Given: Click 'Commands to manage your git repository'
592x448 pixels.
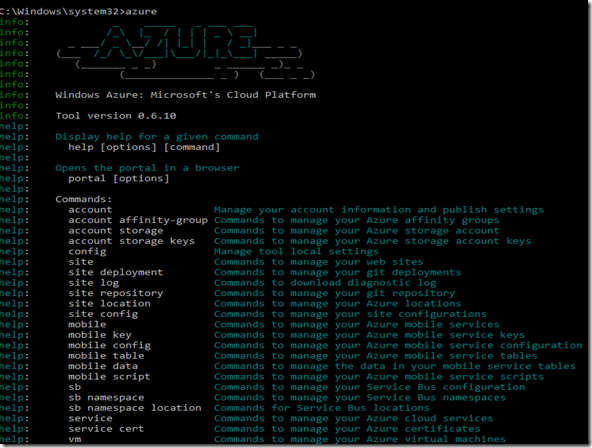Looking at the screenshot, I should point(335,293).
